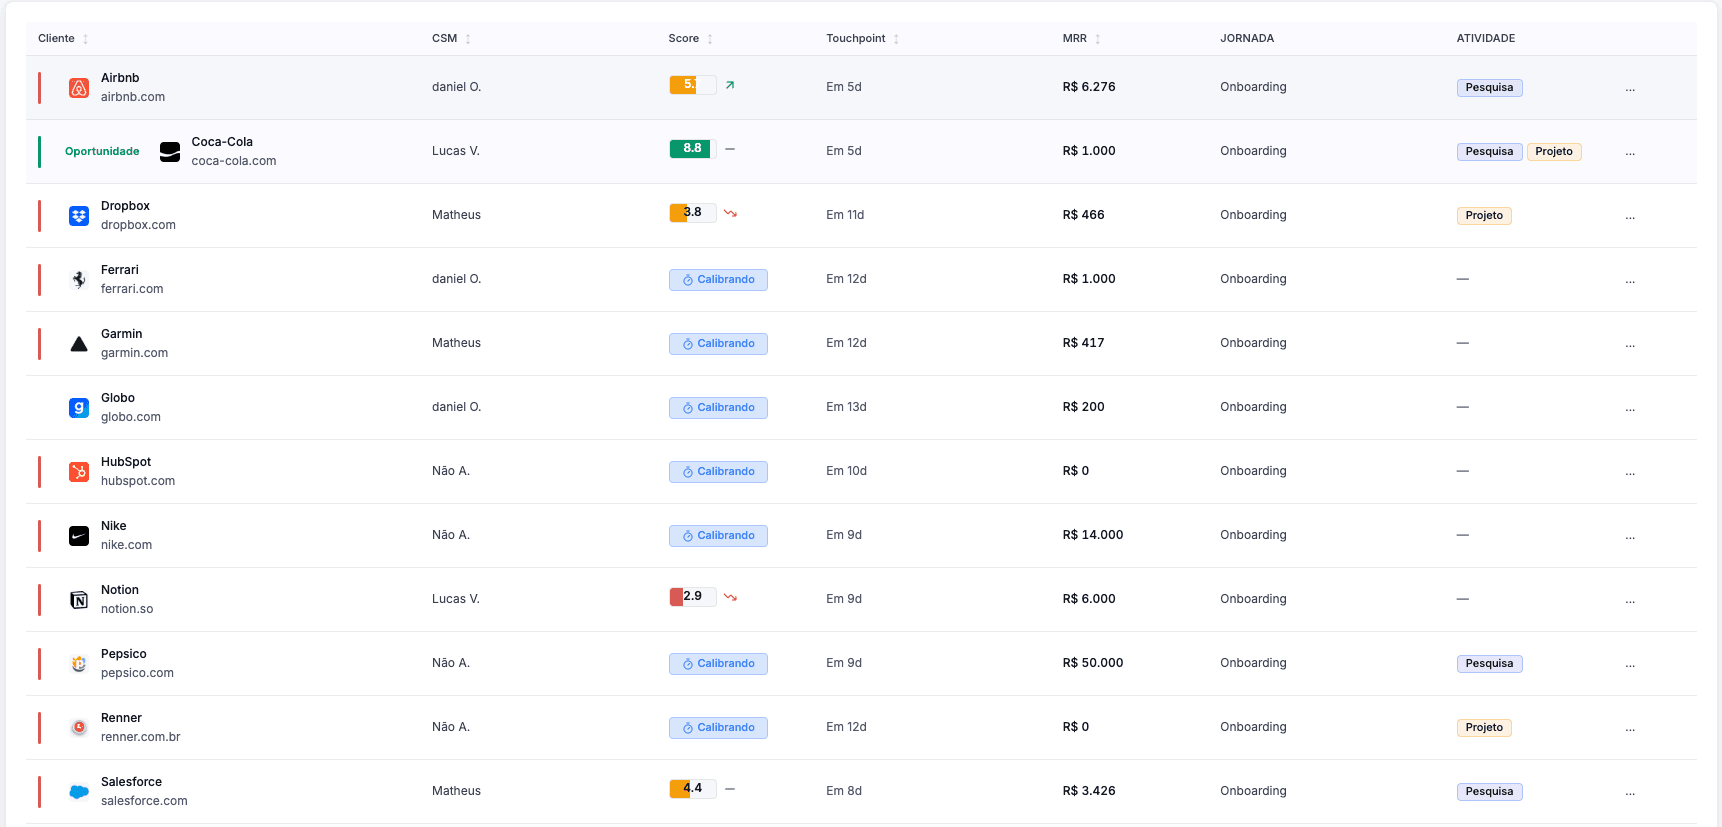Viewport: 1722px width, 827px height.
Task: Click the Calibrando badge for Renner
Action: (718, 728)
